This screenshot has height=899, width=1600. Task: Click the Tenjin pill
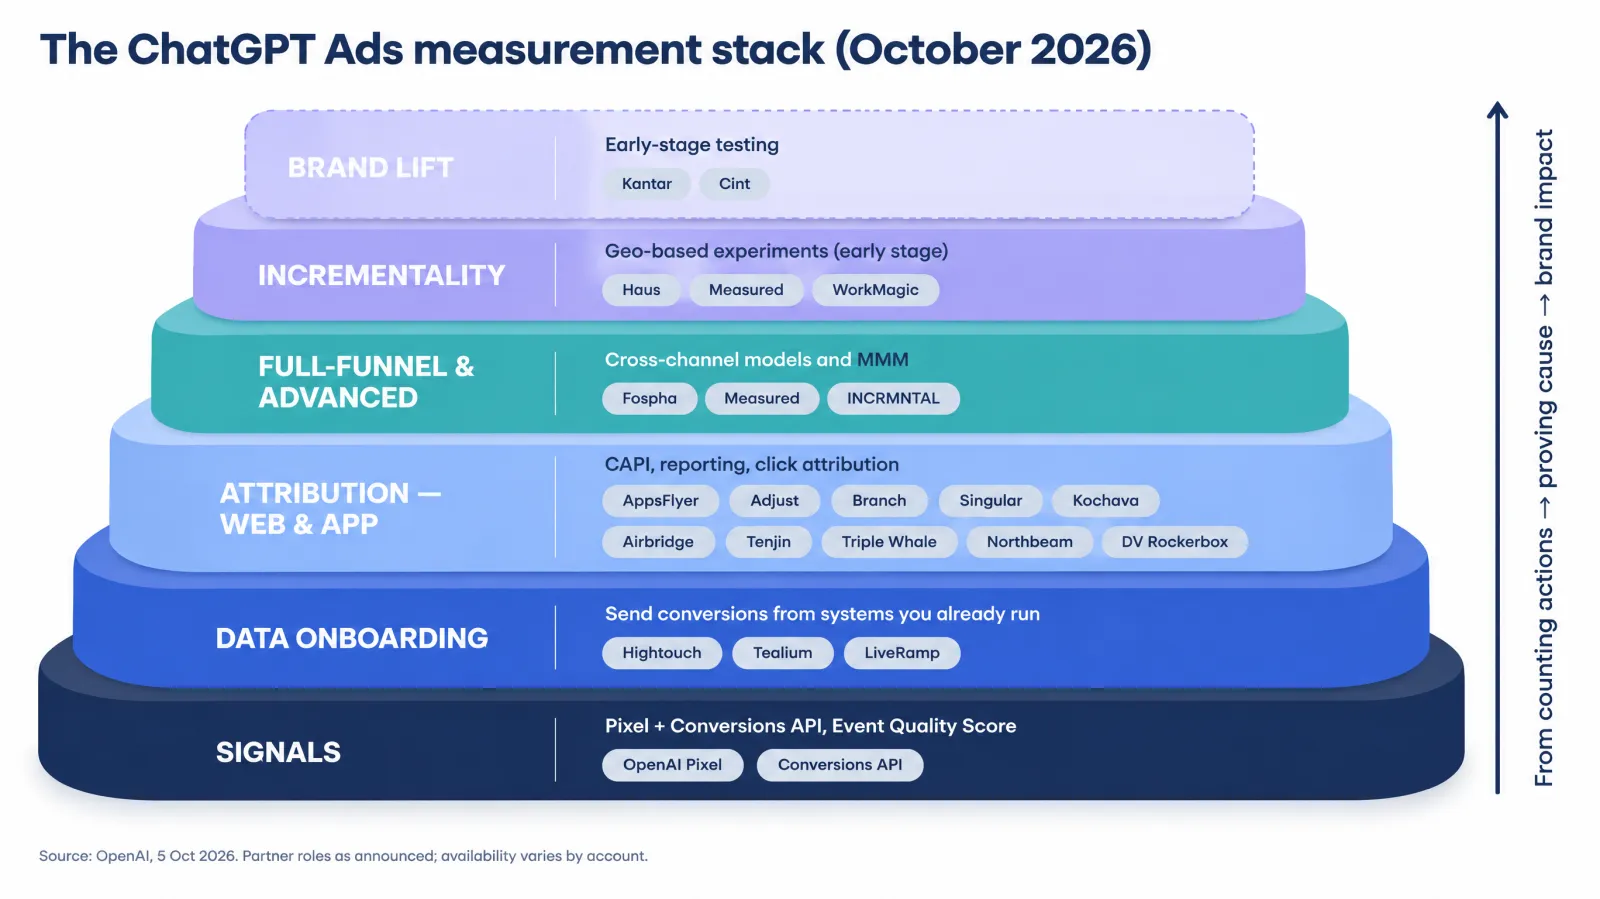click(x=768, y=542)
